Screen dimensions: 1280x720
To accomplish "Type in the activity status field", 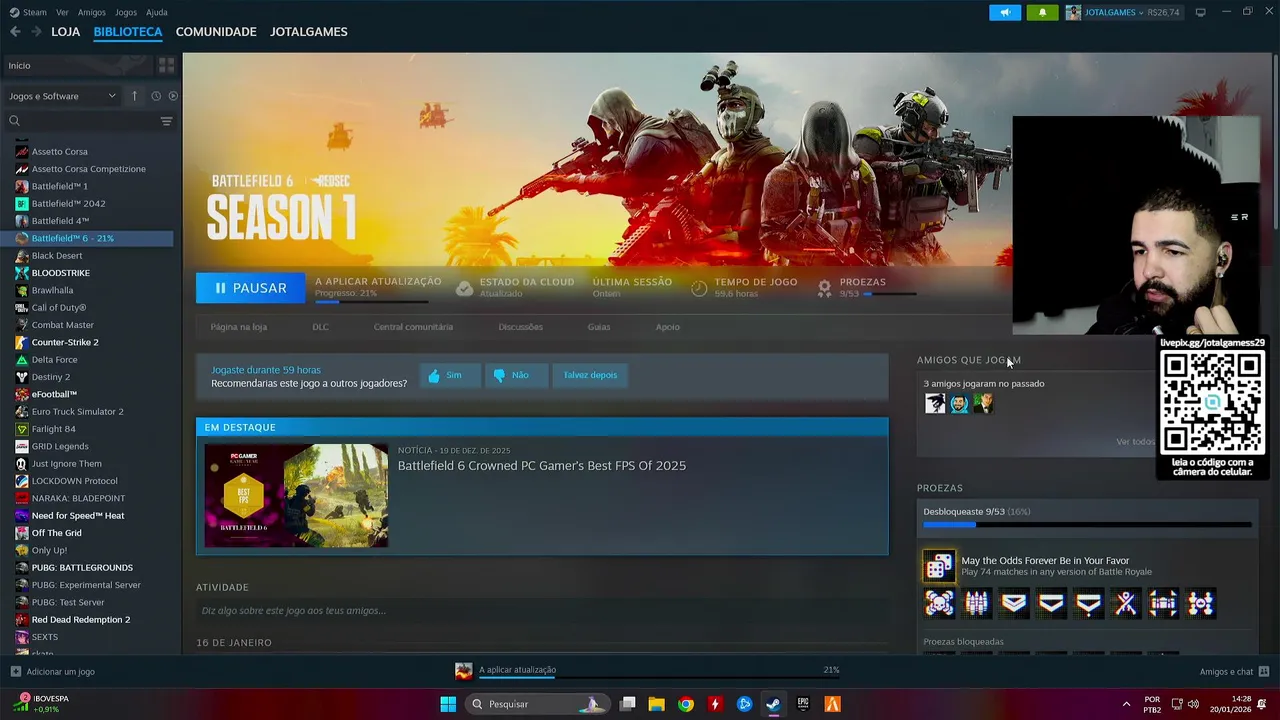I will 541,611.
